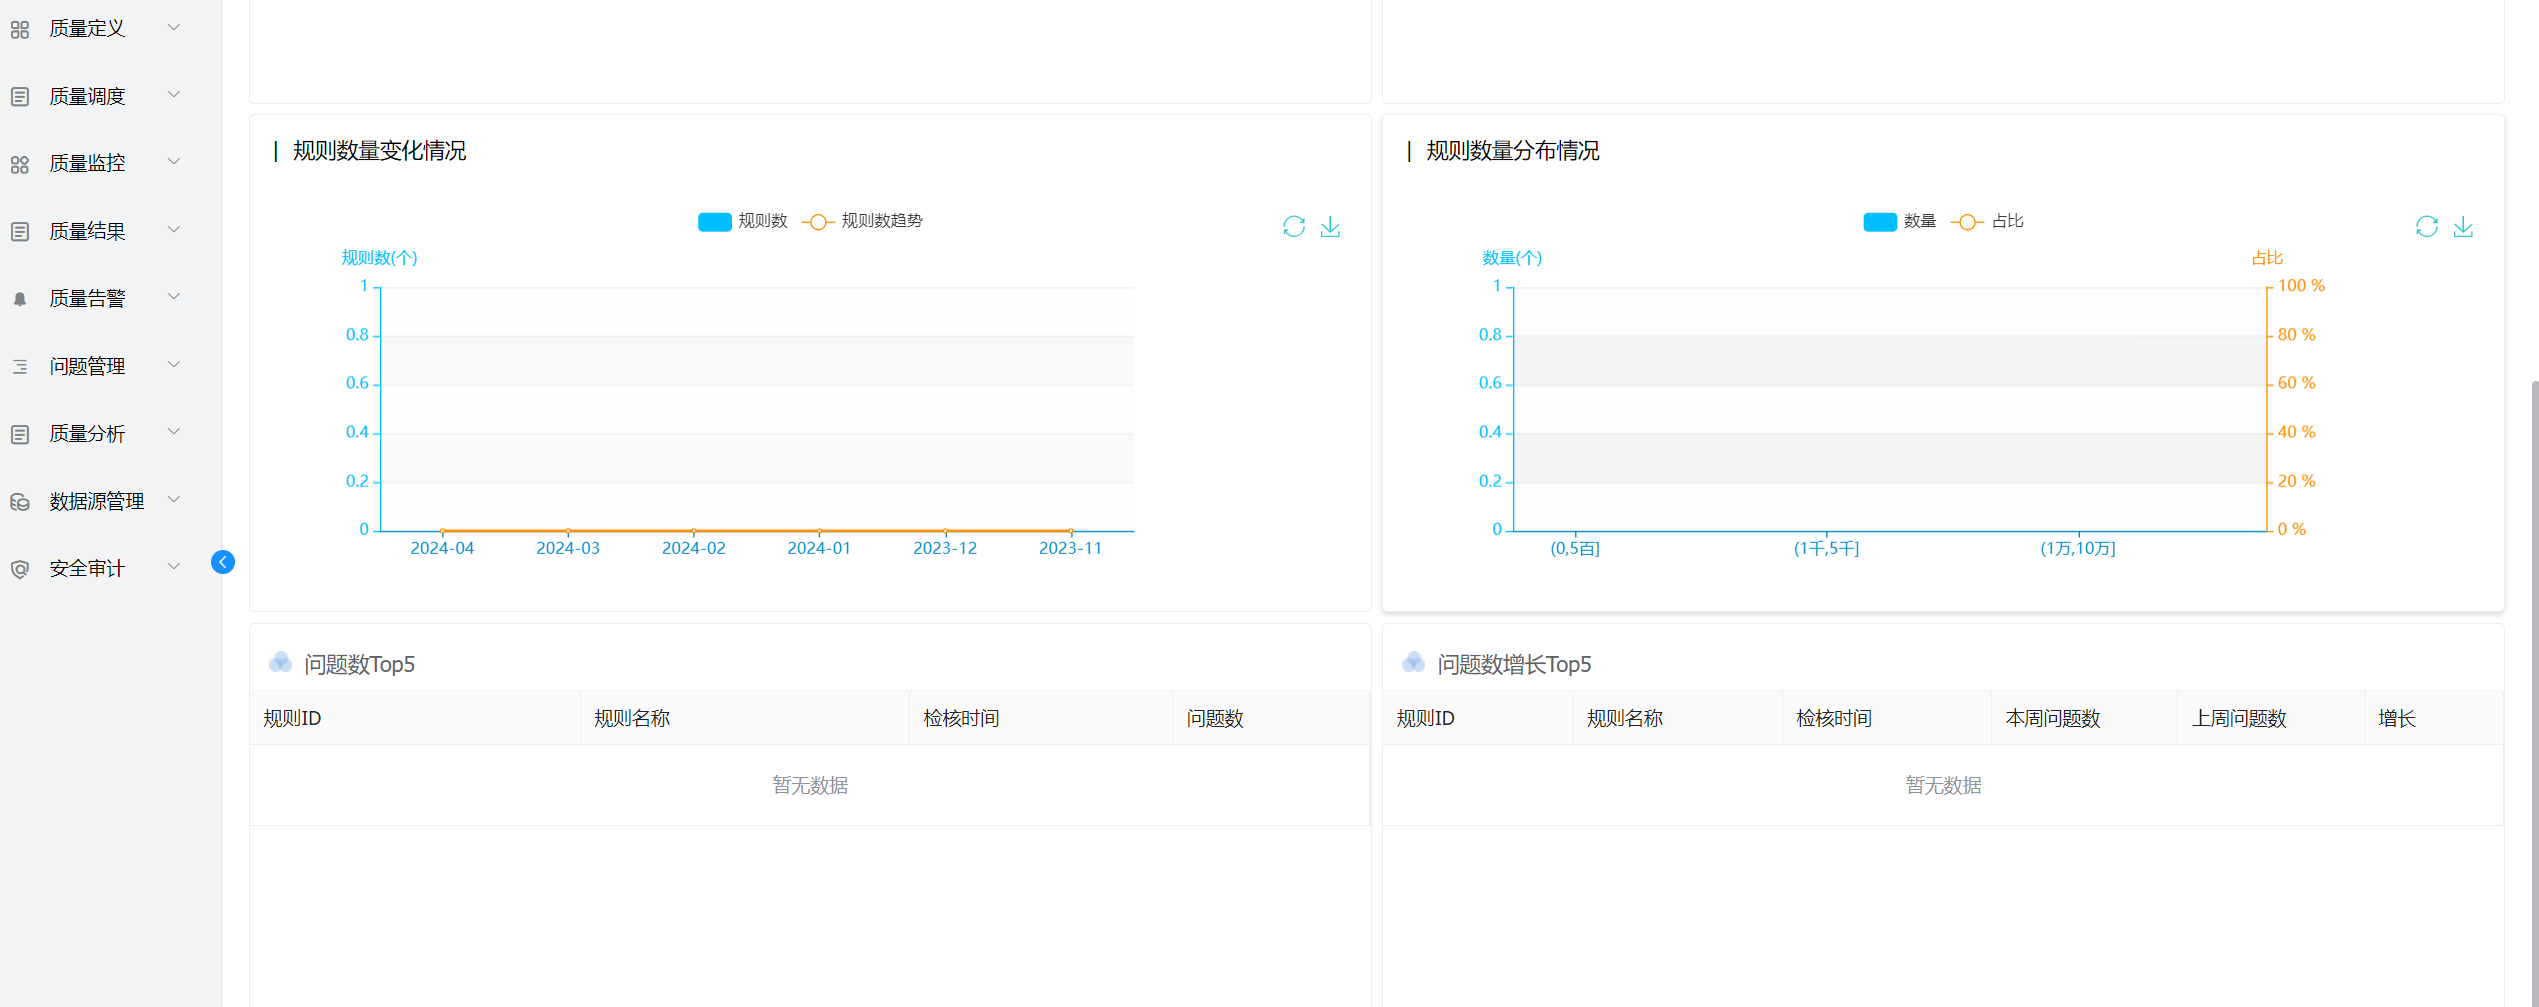Expand the 质量告警 menu chevron
Image resolution: width=2539 pixels, height=1007 pixels.
click(174, 296)
